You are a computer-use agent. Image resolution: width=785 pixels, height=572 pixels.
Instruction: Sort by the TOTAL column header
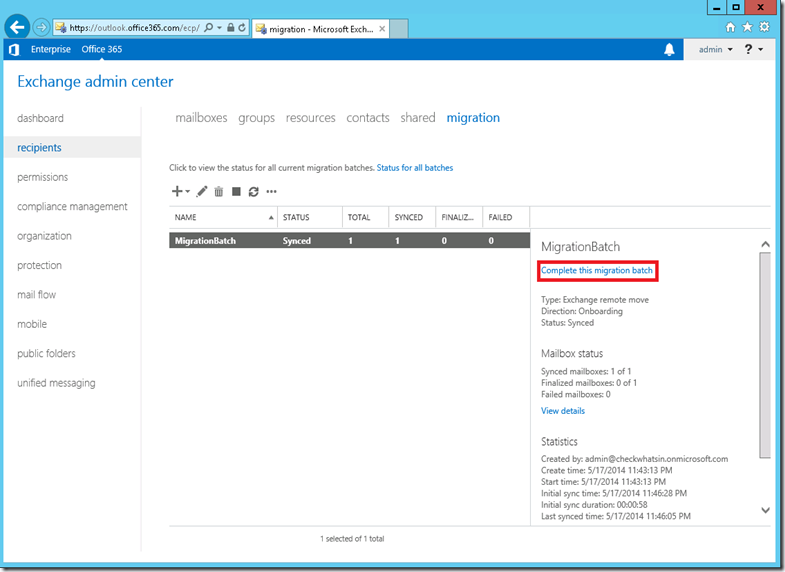(x=365, y=217)
